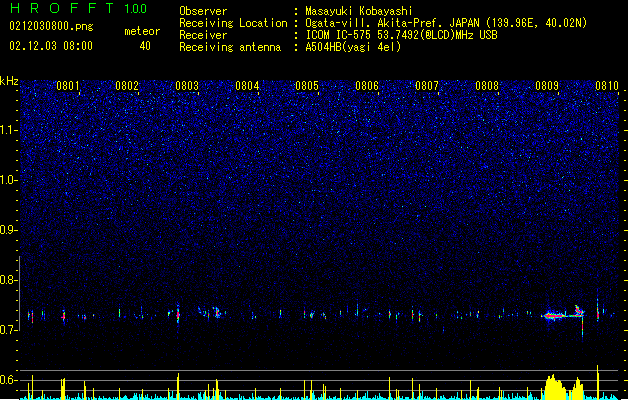This screenshot has height=400, width=629.
Task: Click the wide yellow power peak near 0809
Action: coord(556,388)
